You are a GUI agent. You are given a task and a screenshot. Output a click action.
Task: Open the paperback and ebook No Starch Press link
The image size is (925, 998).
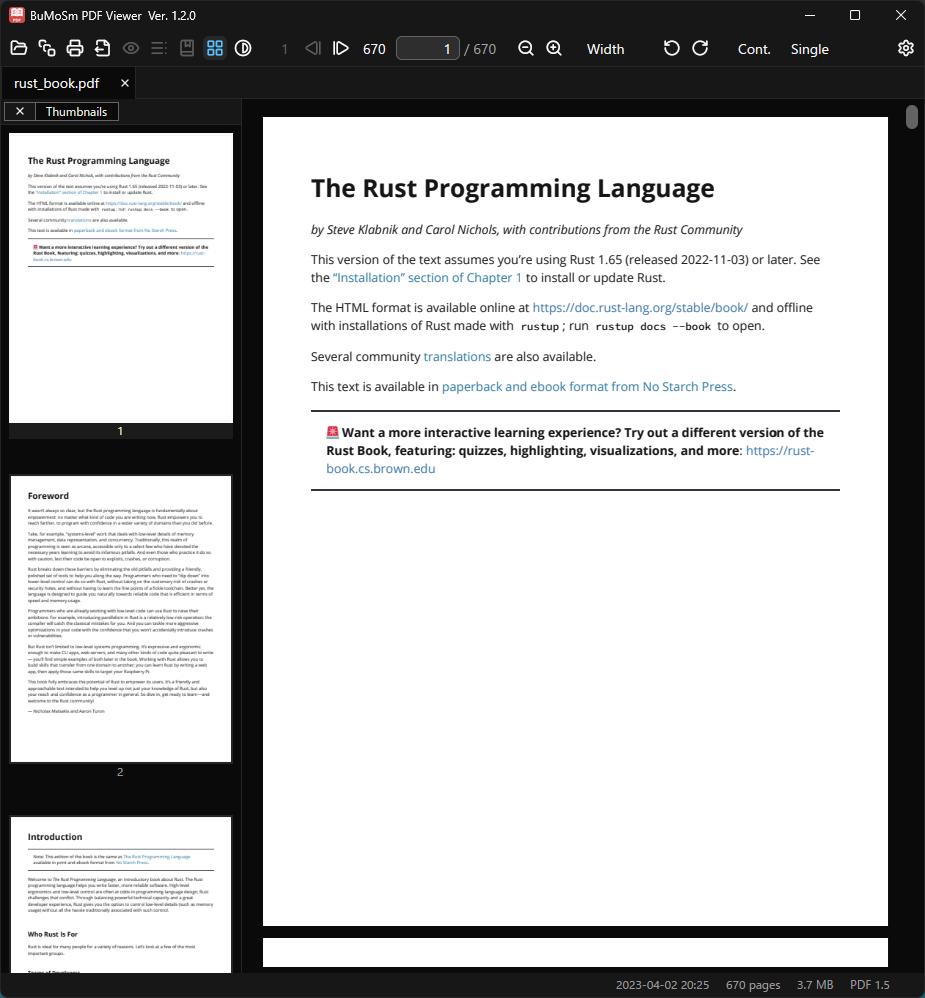[x=587, y=386]
